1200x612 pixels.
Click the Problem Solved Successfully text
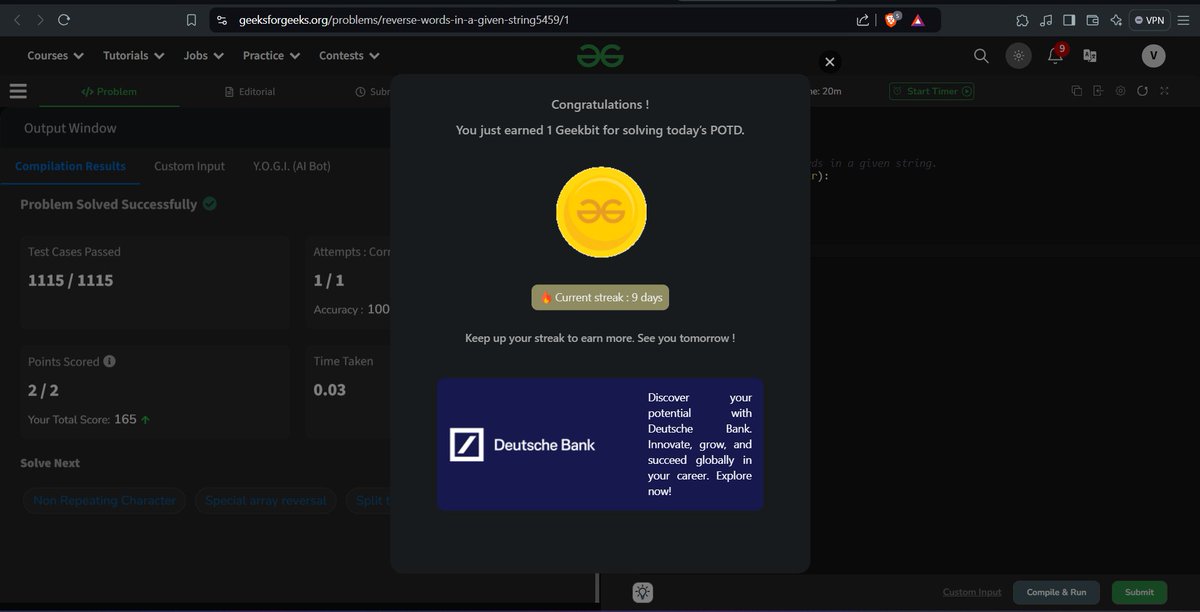pyautogui.click(x=109, y=204)
